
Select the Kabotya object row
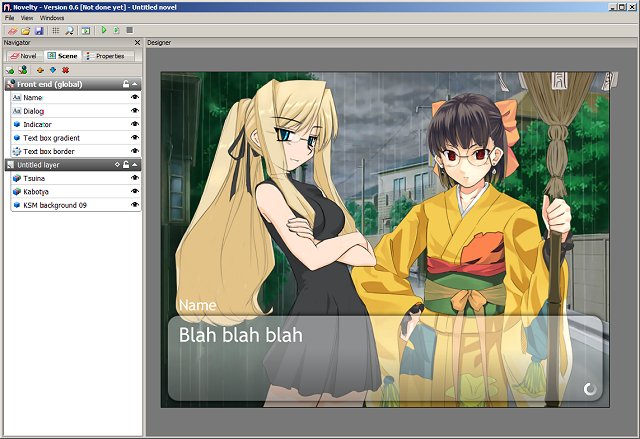point(76,191)
